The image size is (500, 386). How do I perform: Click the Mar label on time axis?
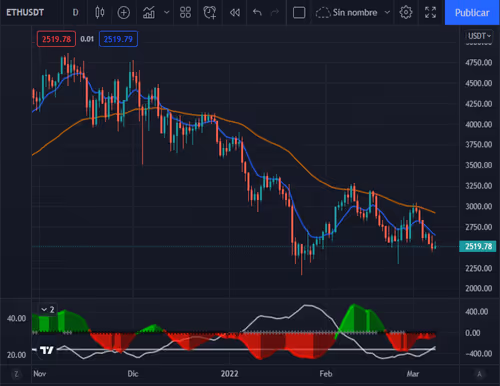(x=413, y=374)
